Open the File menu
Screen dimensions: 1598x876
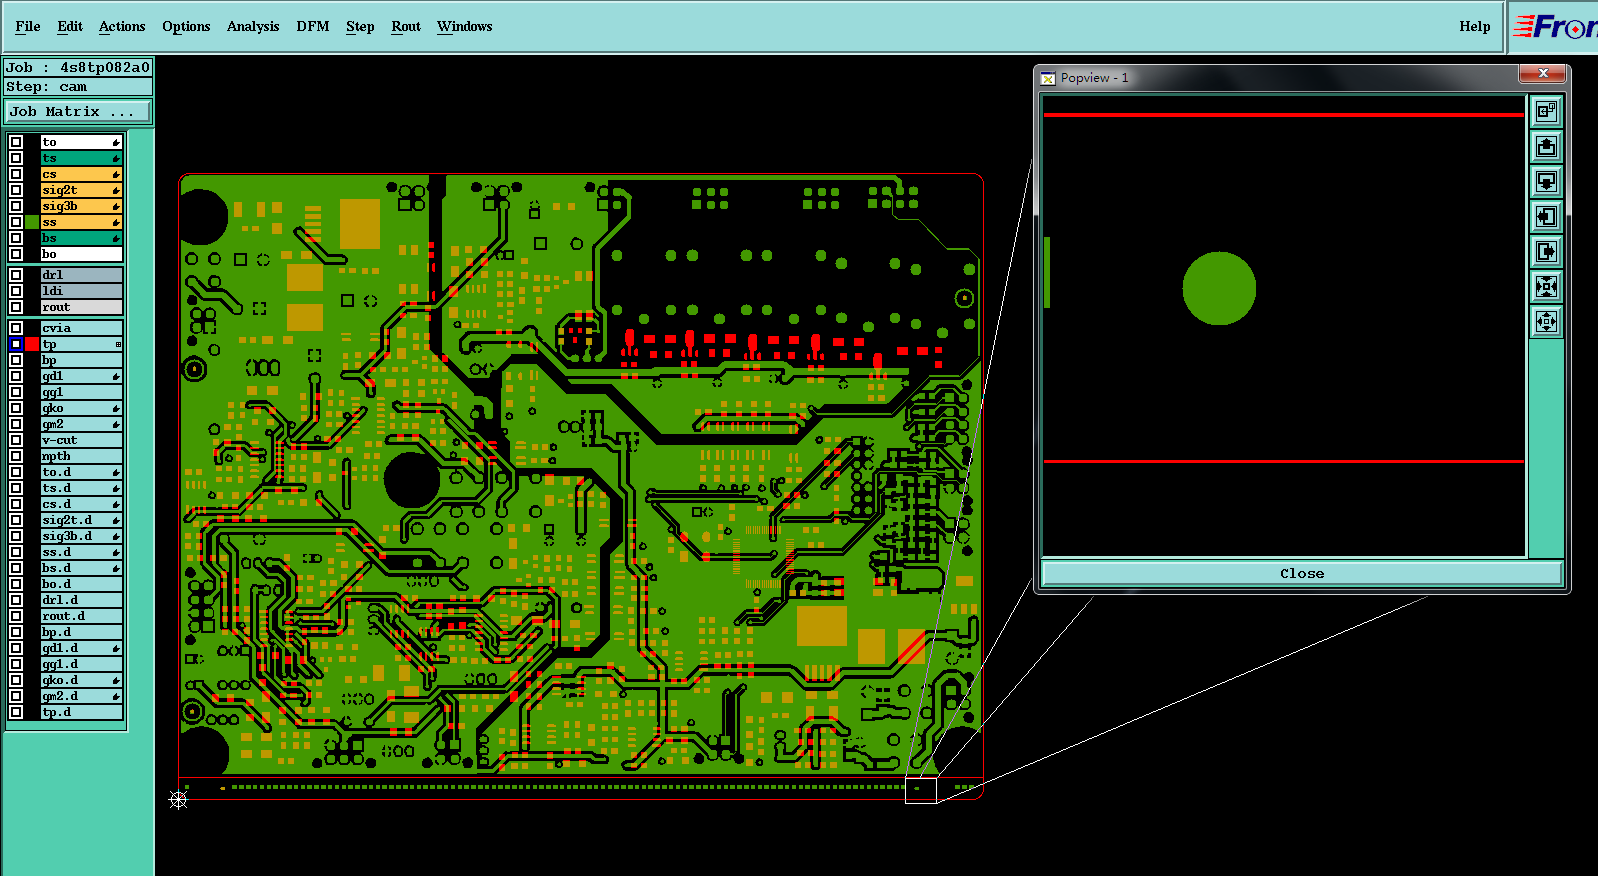pyautogui.click(x=28, y=27)
